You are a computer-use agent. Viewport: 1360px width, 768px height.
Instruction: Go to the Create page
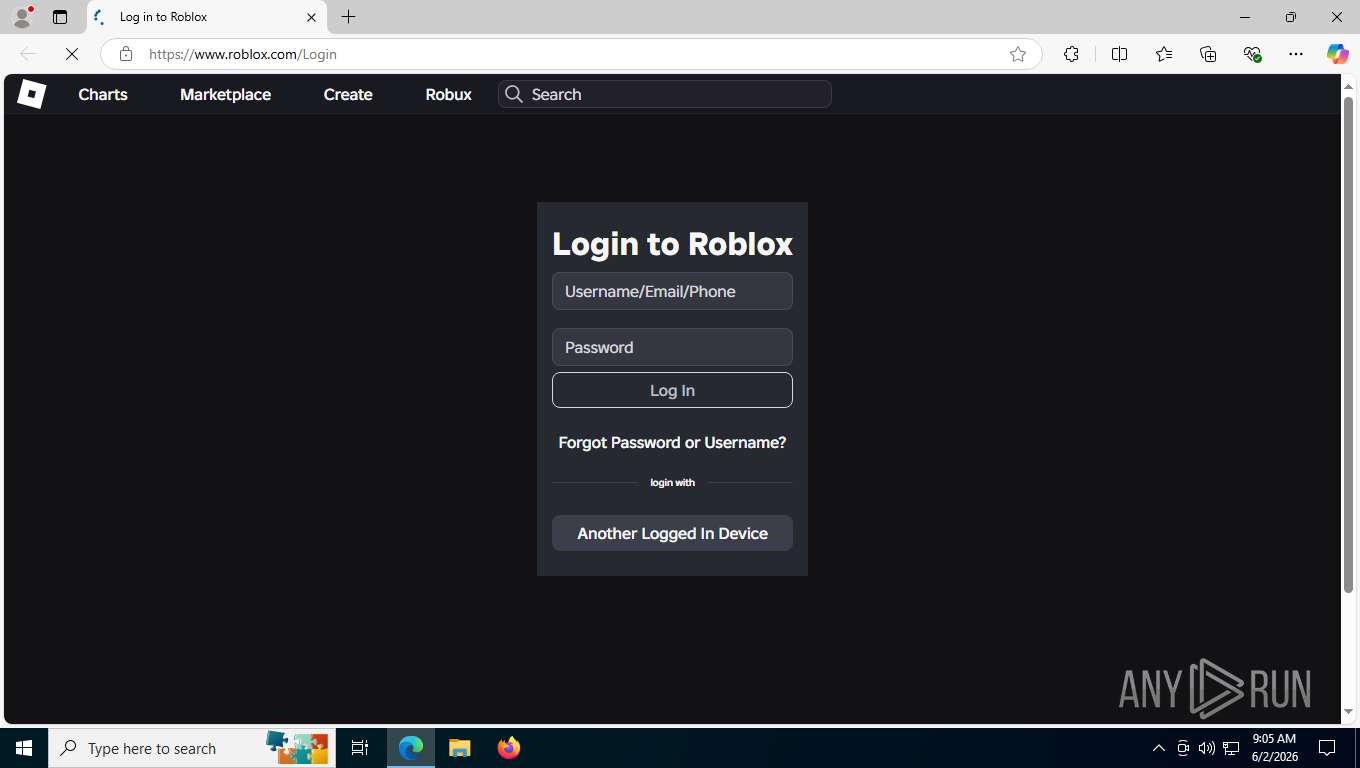coord(348,94)
